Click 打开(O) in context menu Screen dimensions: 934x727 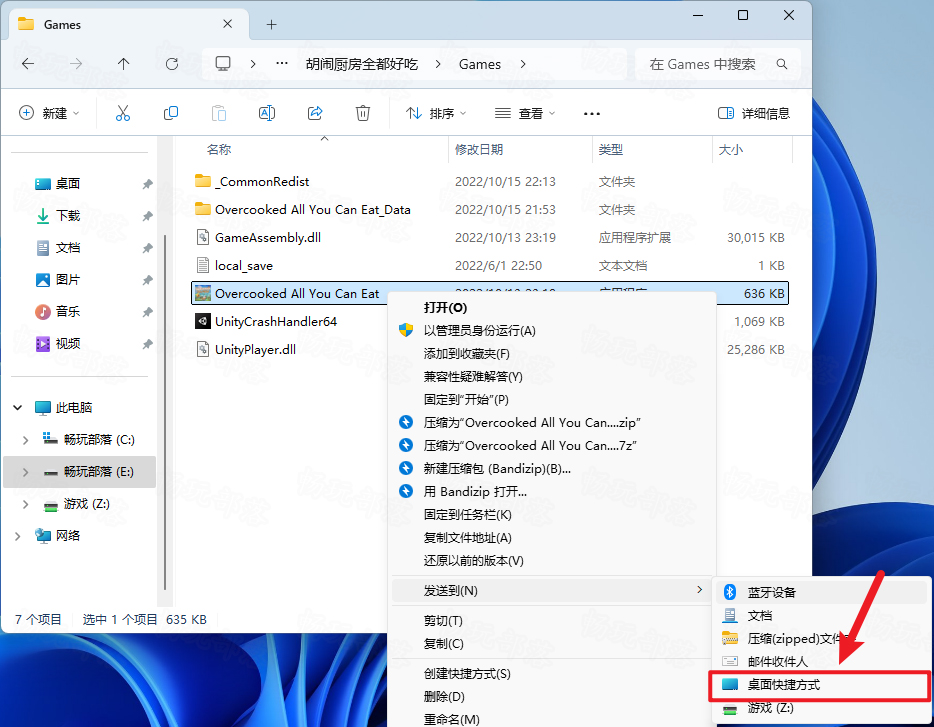tap(552, 307)
